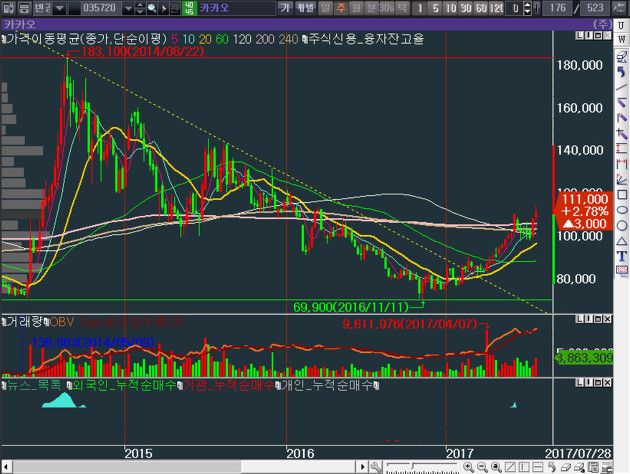Click the horizontal scrollbar thumb under chart
The width and height of the screenshot is (630, 474).
[128, 467]
